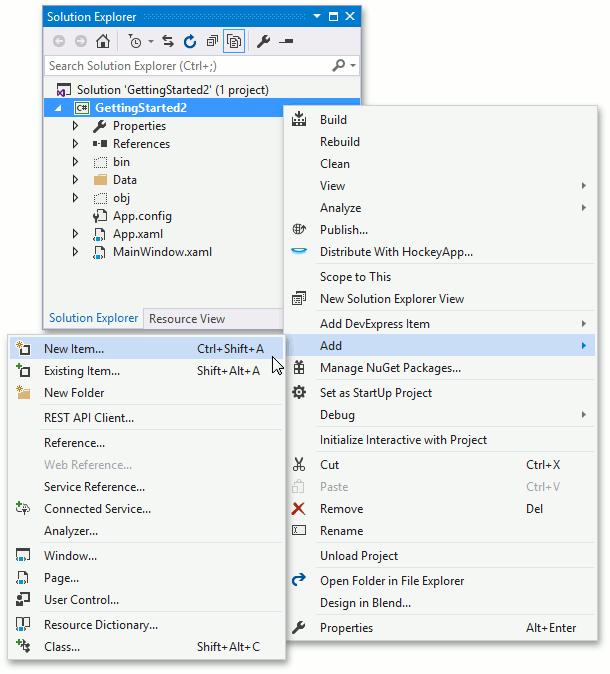The height and width of the screenshot is (674, 610).
Task: Click the Properties wrench toolbar icon
Action: [263, 41]
